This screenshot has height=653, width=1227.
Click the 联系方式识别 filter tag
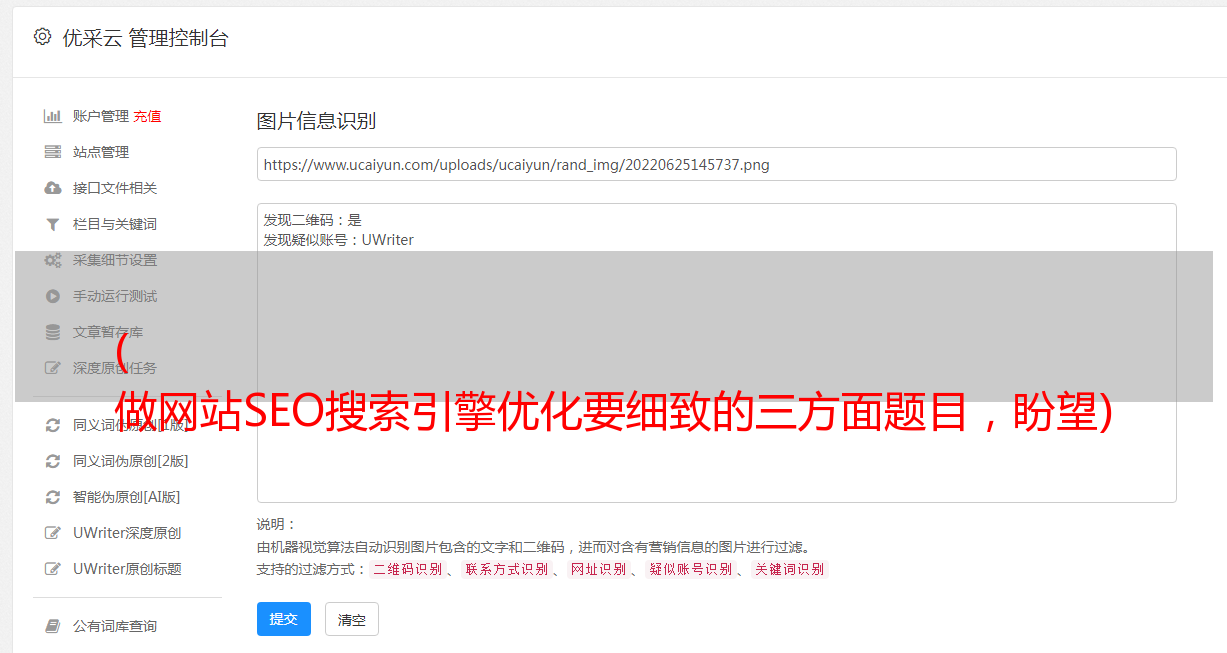507,569
